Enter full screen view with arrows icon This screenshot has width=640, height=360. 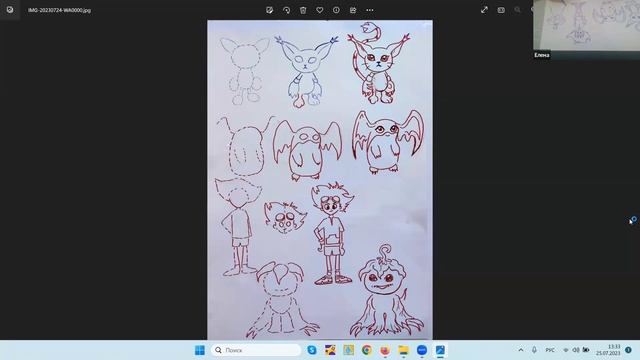(484, 10)
